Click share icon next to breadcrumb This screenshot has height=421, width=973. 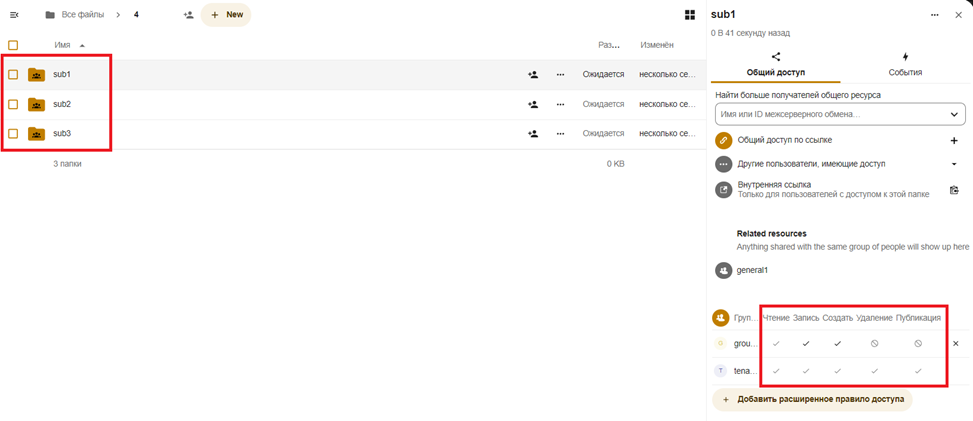click(x=188, y=15)
